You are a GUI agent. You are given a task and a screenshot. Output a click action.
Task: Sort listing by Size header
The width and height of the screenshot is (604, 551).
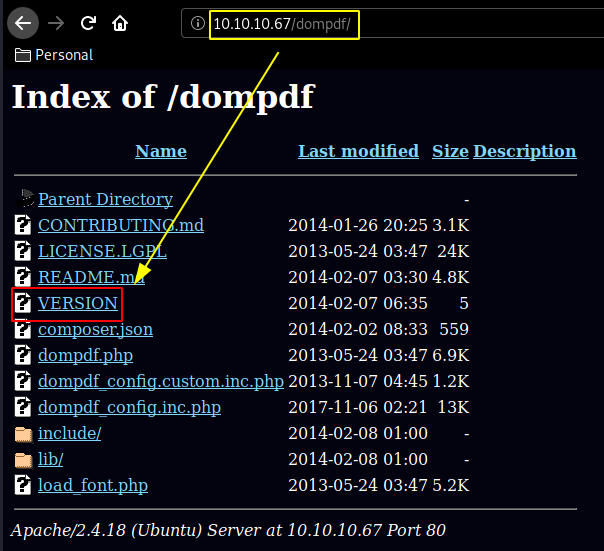pos(450,151)
